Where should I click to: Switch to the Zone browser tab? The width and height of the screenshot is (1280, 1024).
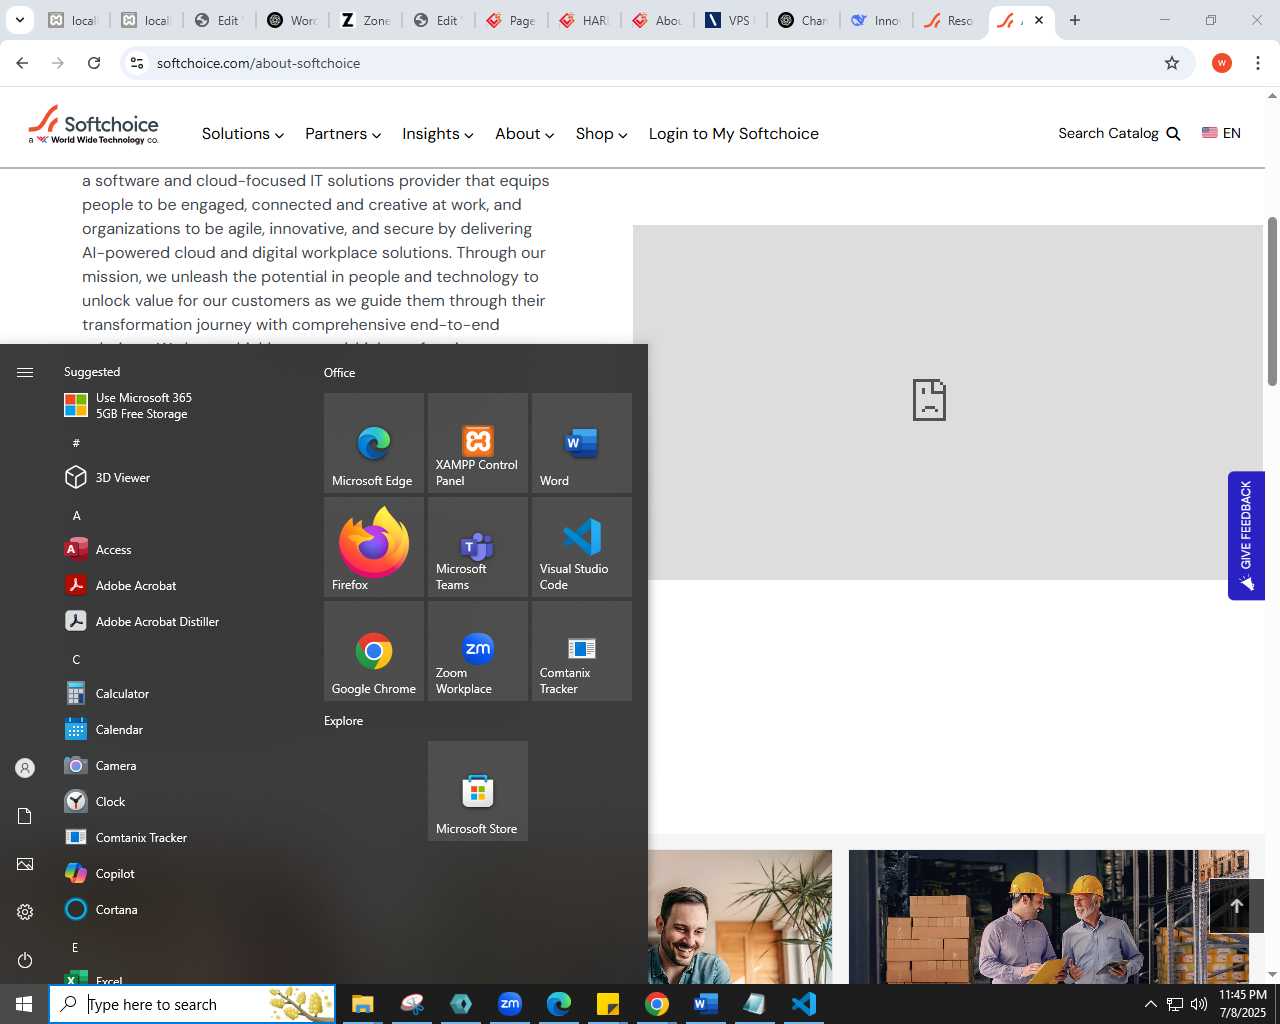click(x=366, y=20)
